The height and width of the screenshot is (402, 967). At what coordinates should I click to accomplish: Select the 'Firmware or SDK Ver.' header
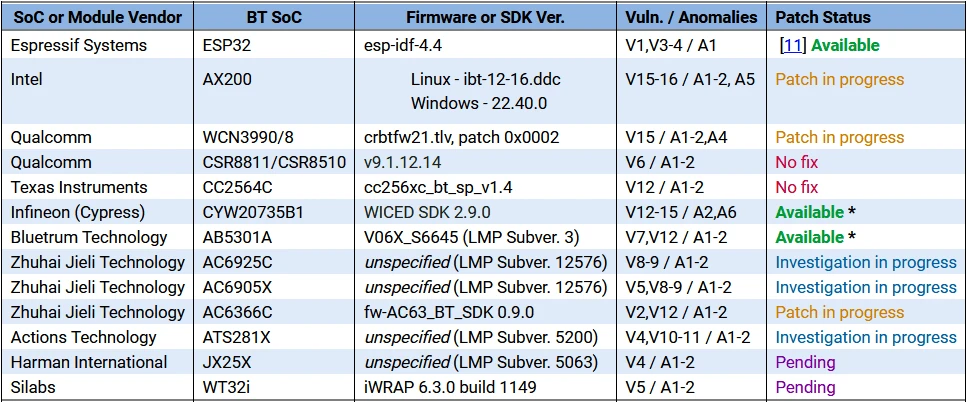[485, 17]
